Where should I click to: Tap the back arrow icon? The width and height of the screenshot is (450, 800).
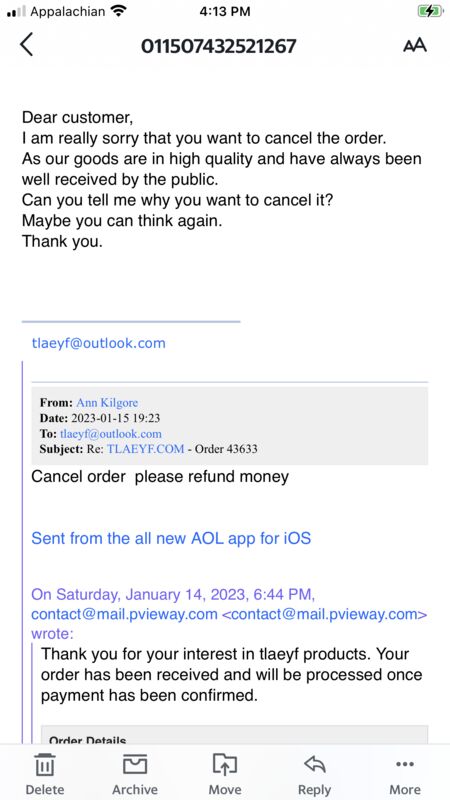(x=27, y=44)
